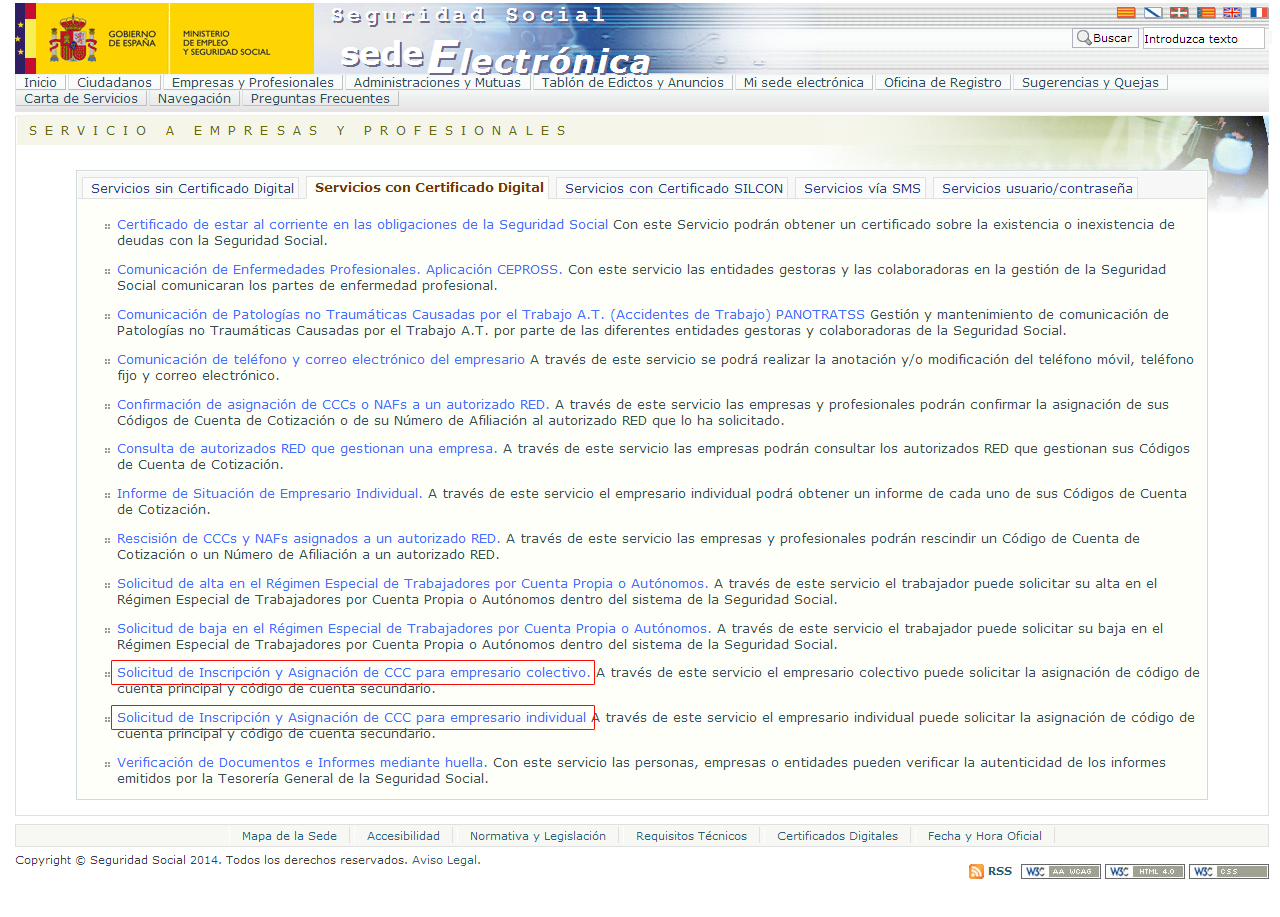1280x917 pixels.
Task: Select the French flag icon
Action: [1258, 13]
